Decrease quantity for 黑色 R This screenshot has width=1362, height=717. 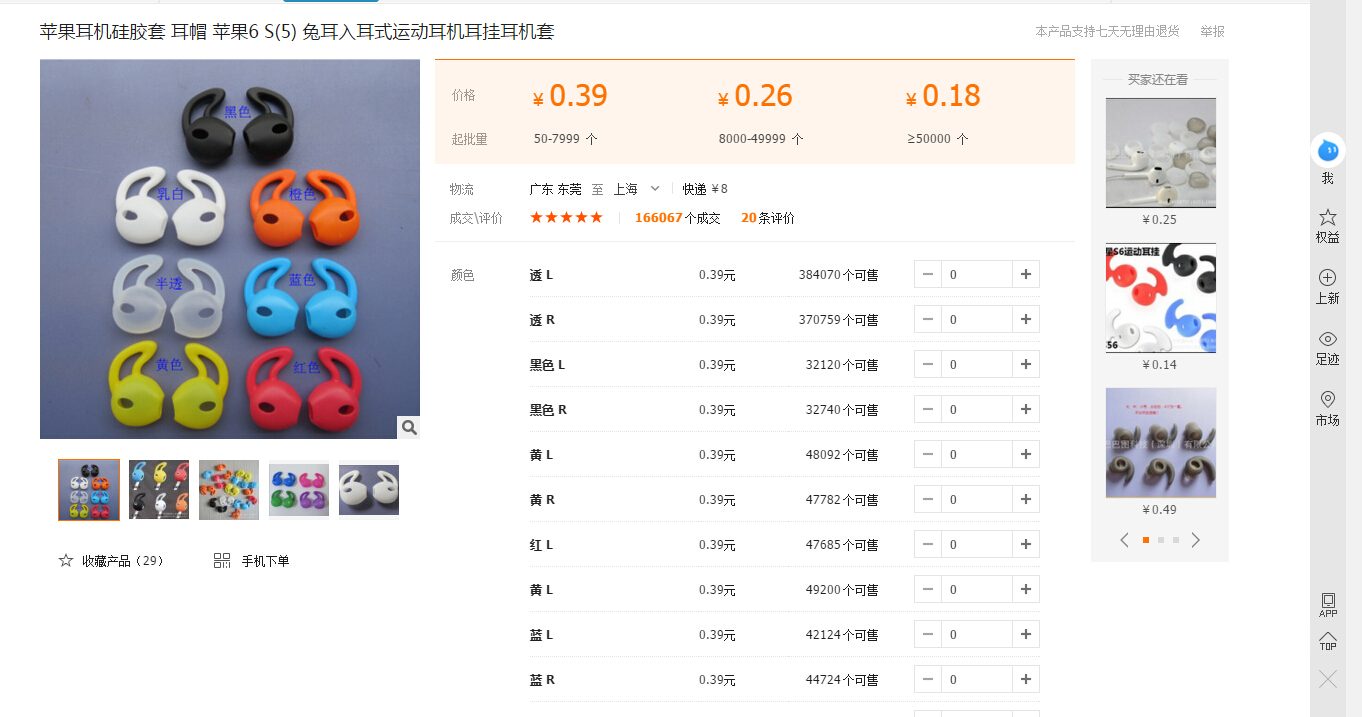pyautogui.click(x=928, y=409)
